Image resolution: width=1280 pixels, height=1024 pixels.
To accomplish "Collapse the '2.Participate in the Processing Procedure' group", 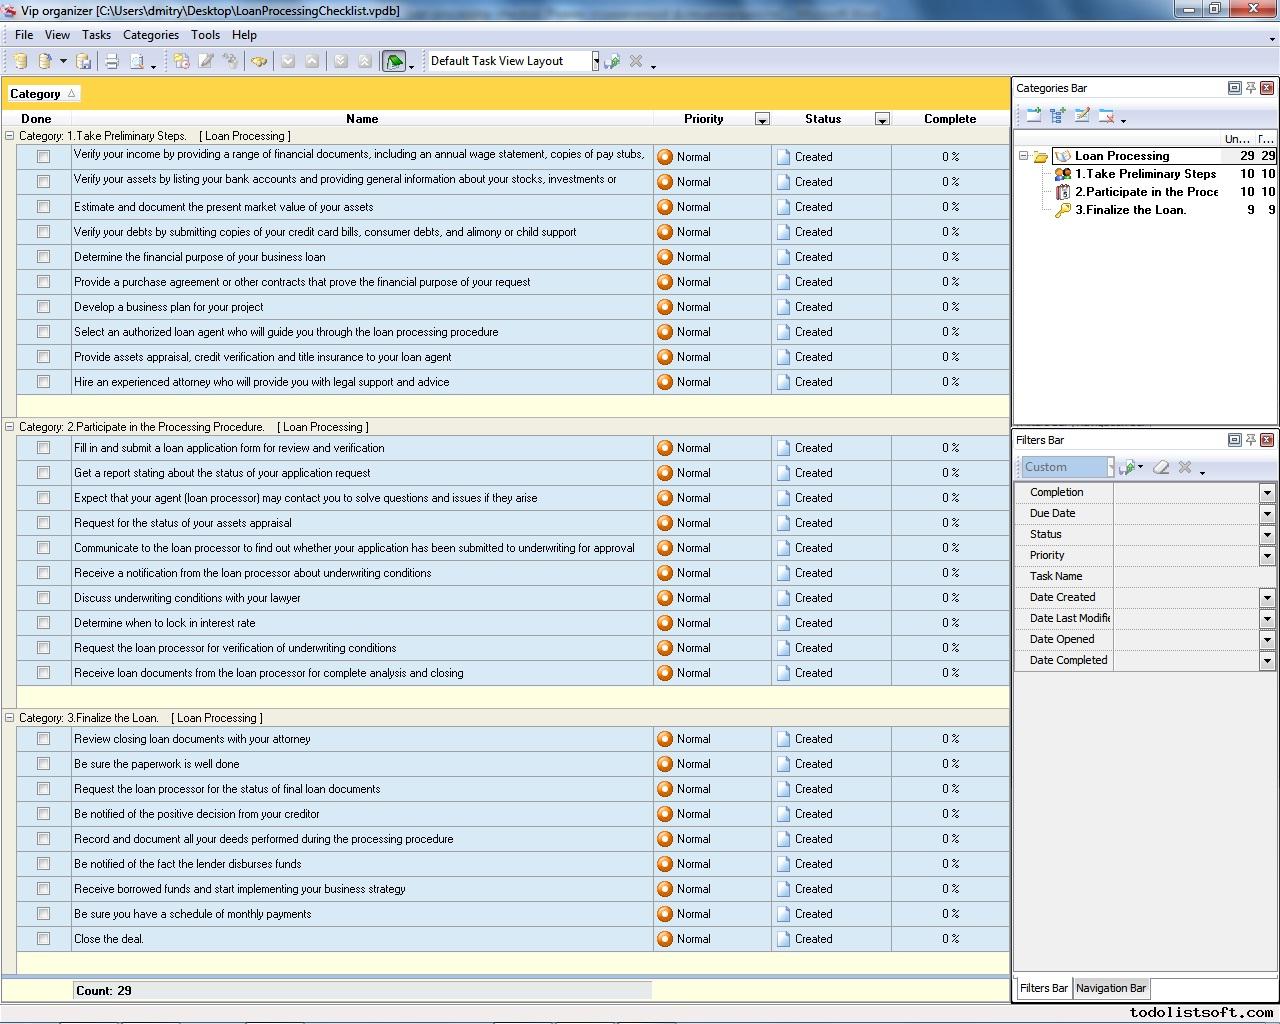I will [x=10, y=427].
